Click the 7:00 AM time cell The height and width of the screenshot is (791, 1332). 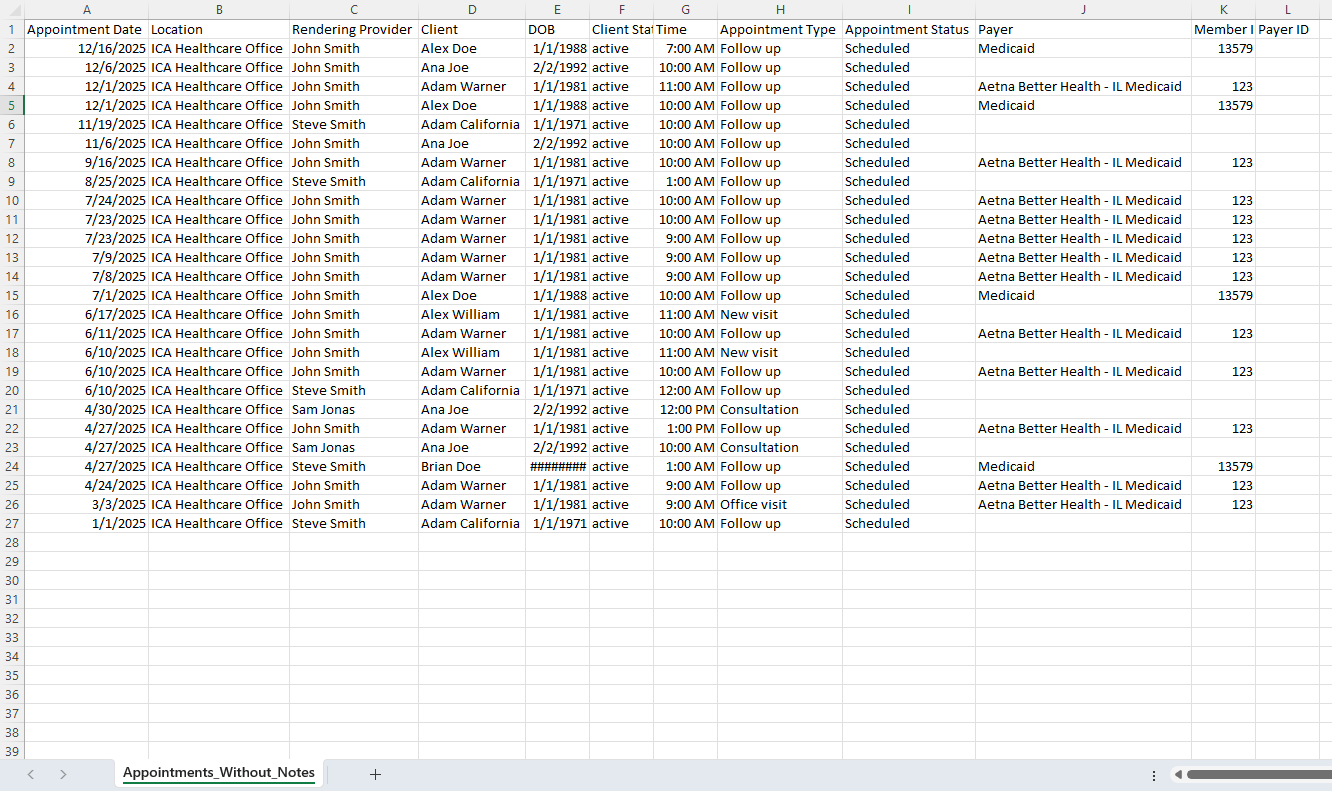[x=685, y=49]
